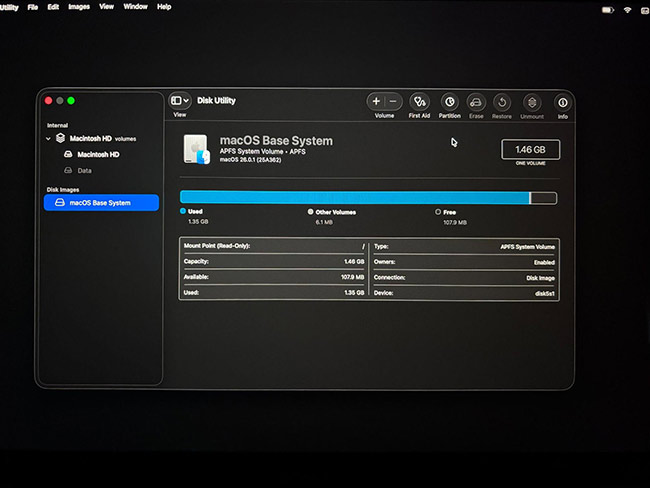
Task: Click the Capacity 1.46 GB row
Action: (x=274, y=262)
